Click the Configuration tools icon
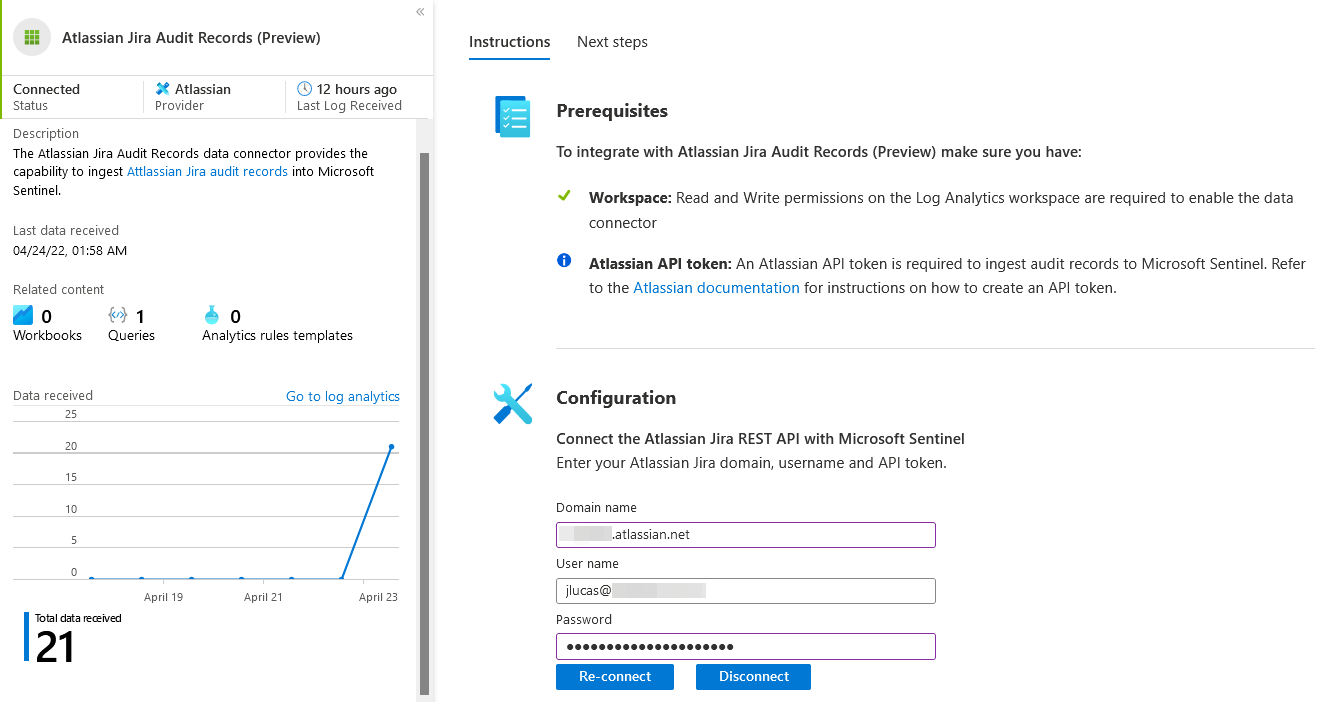Viewport: 1337px width, 702px height. tap(513, 403)
